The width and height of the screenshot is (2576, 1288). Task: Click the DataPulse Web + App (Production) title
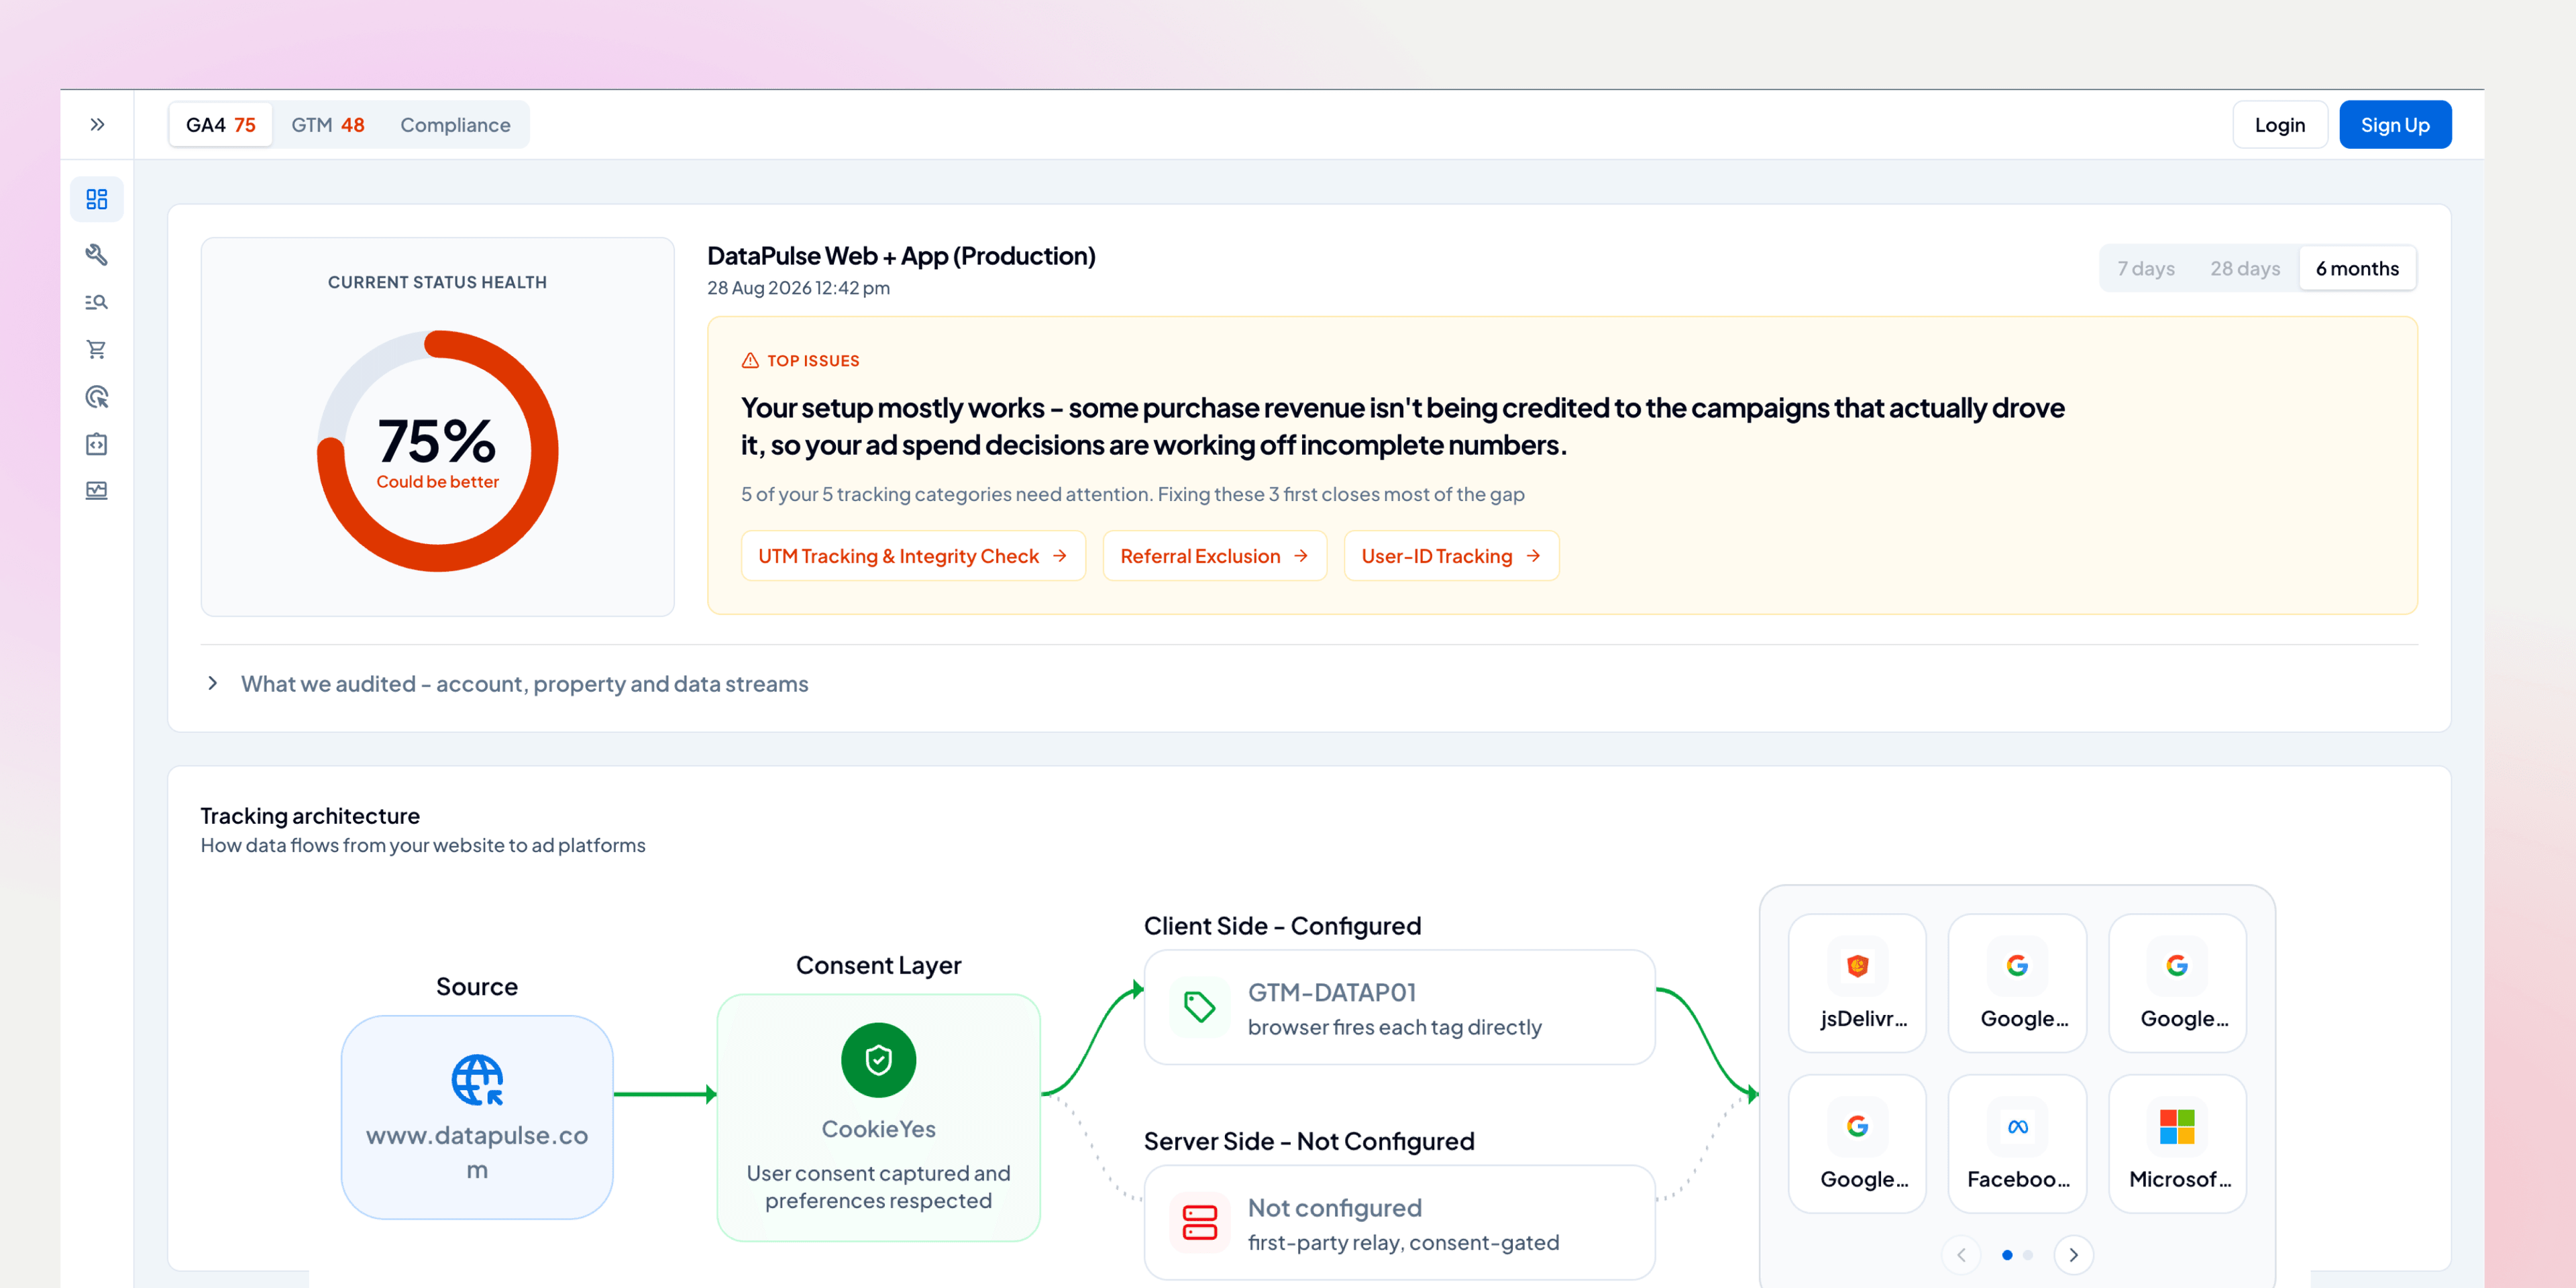(x=901, y=256)
